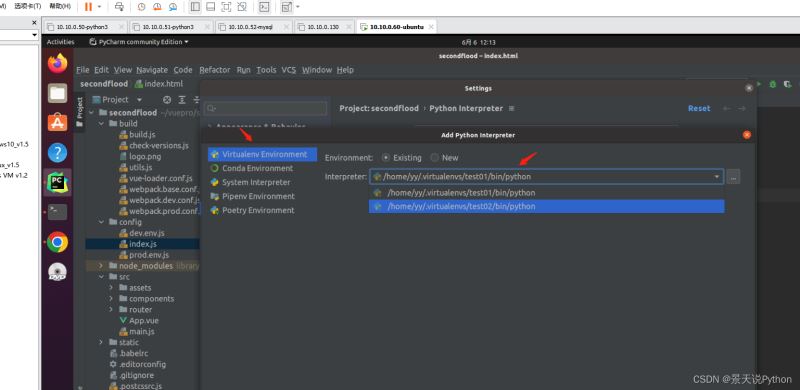Image resolution: width=800 pixels, height=390 pixels.
Task: Select logo.png in the project tree
Action: [x=145, y=156]
